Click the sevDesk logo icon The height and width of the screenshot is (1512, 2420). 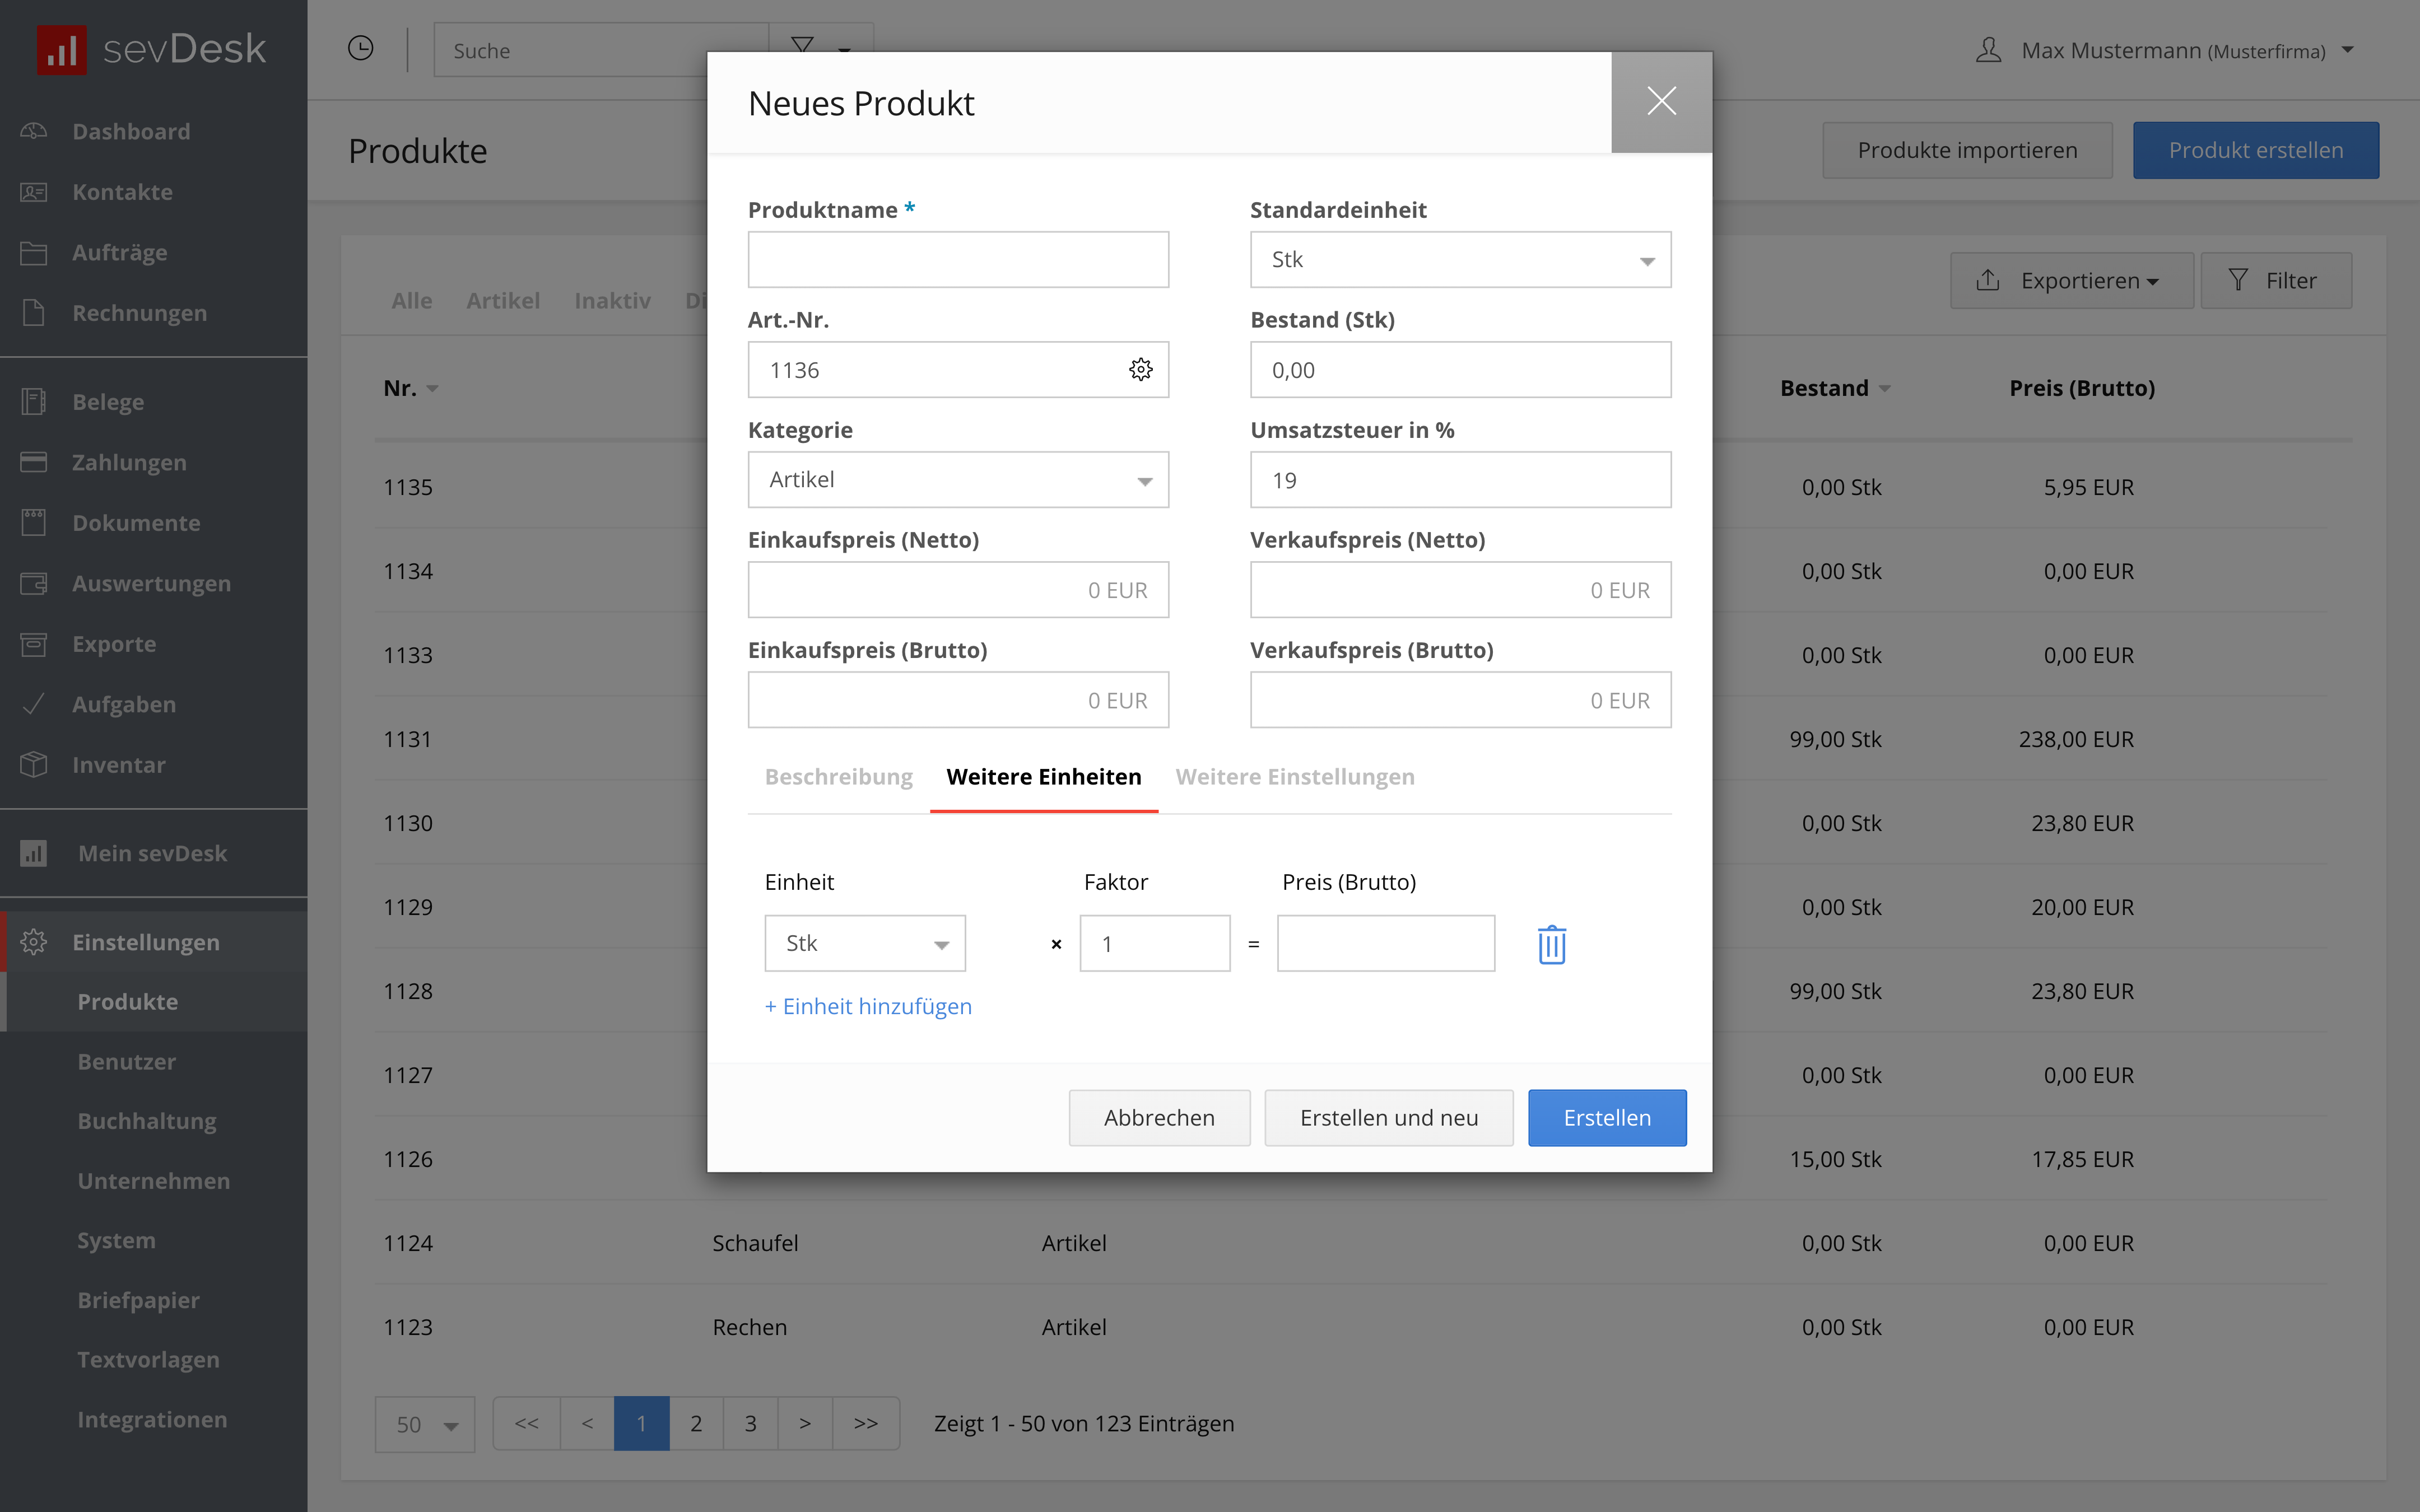click(x=61, y=50)
